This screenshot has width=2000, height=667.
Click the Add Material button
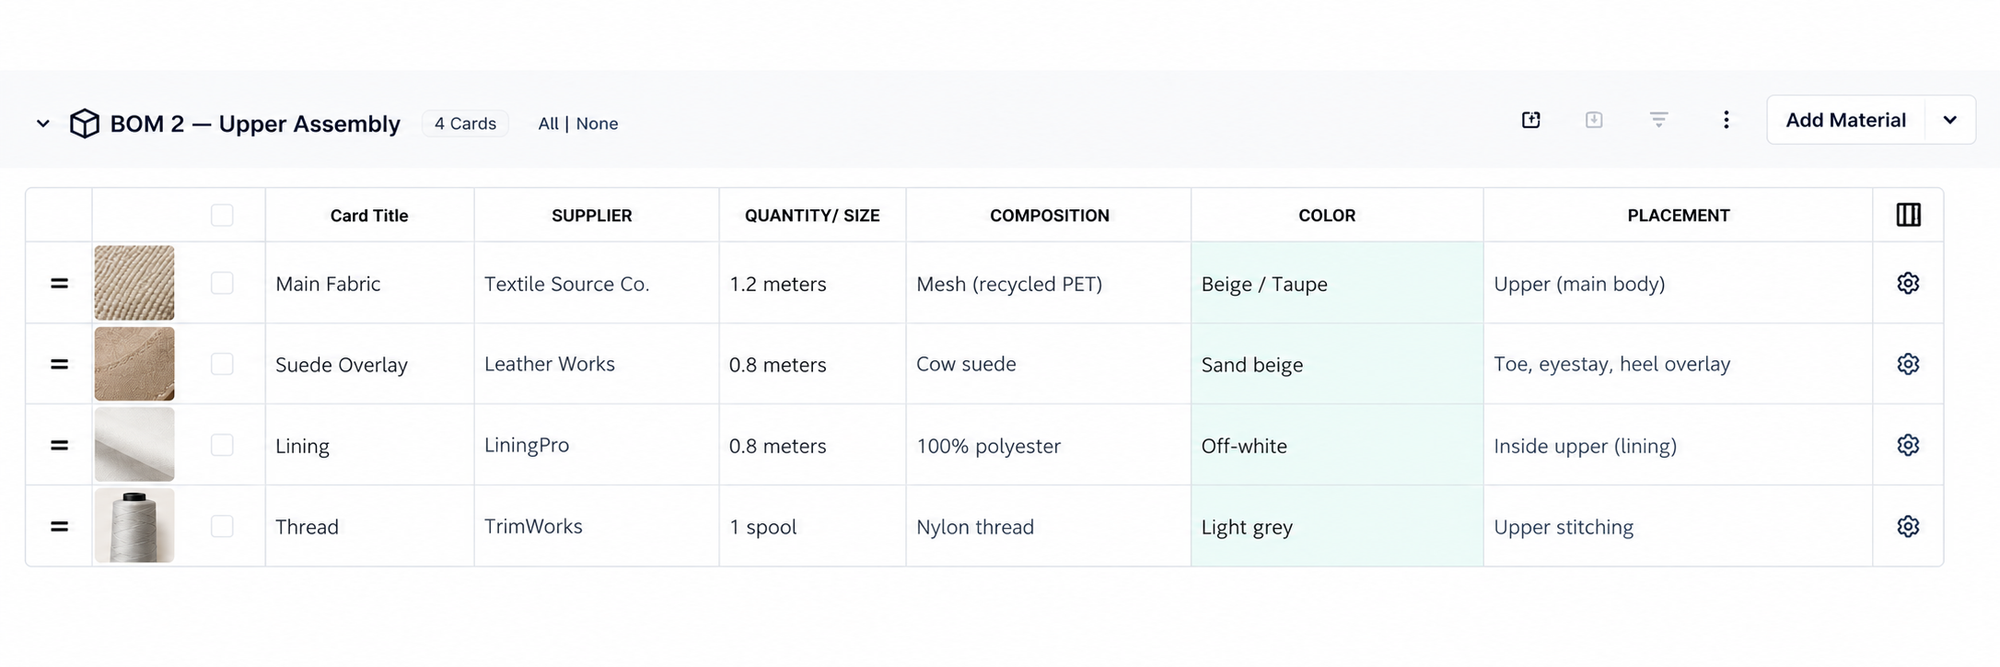1846,120
